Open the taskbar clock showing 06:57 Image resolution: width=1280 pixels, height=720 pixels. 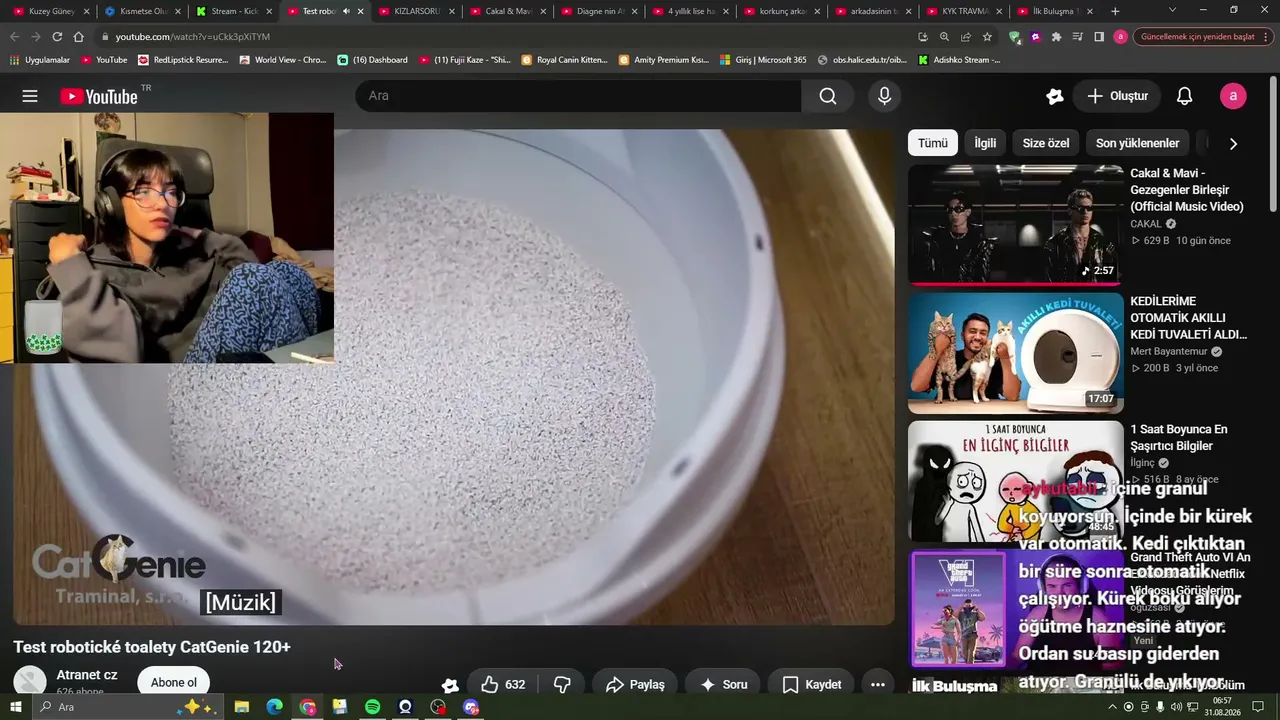coord(1222,707)
